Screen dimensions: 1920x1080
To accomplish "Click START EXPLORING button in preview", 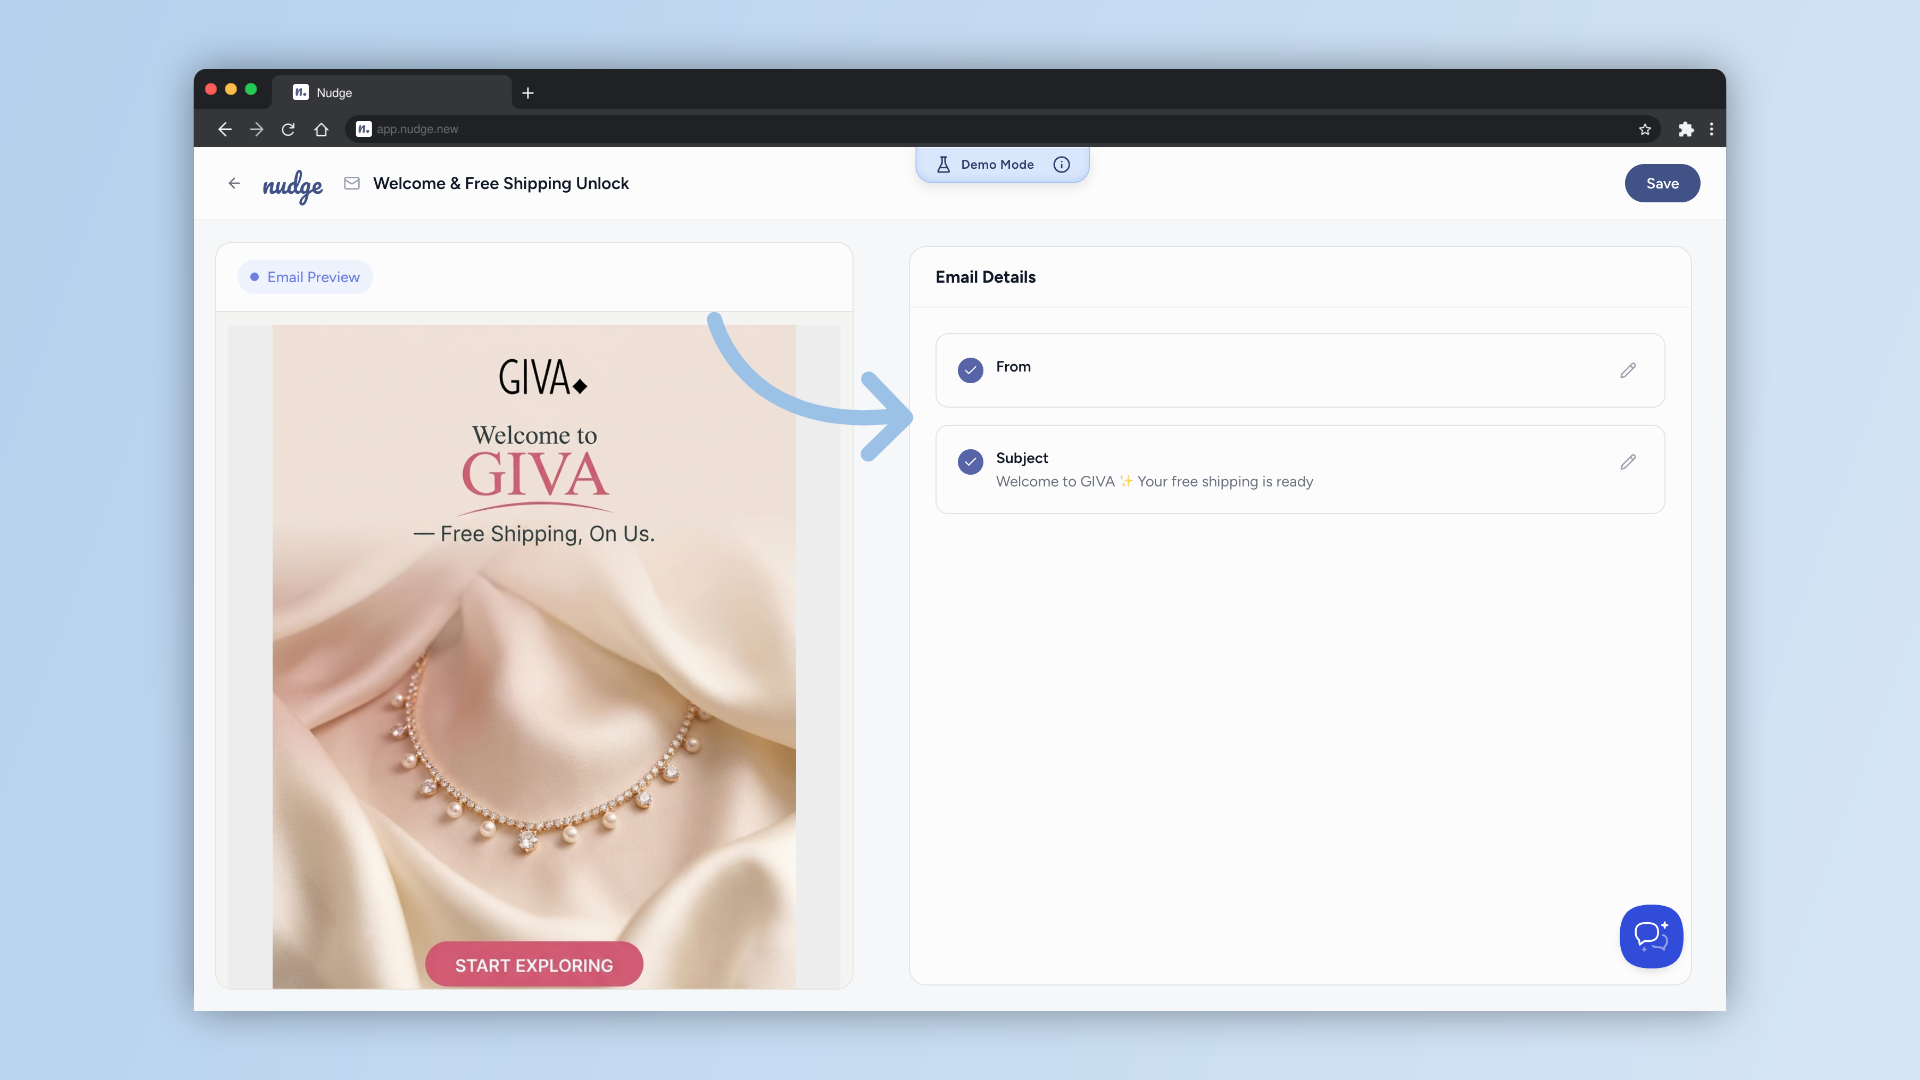I will [534, 964].
